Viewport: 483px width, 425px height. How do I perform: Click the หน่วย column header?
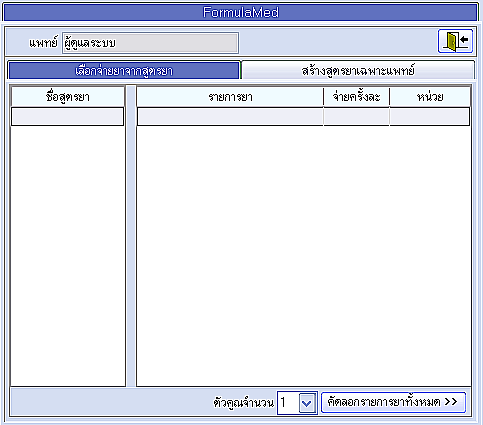(430, 97)
